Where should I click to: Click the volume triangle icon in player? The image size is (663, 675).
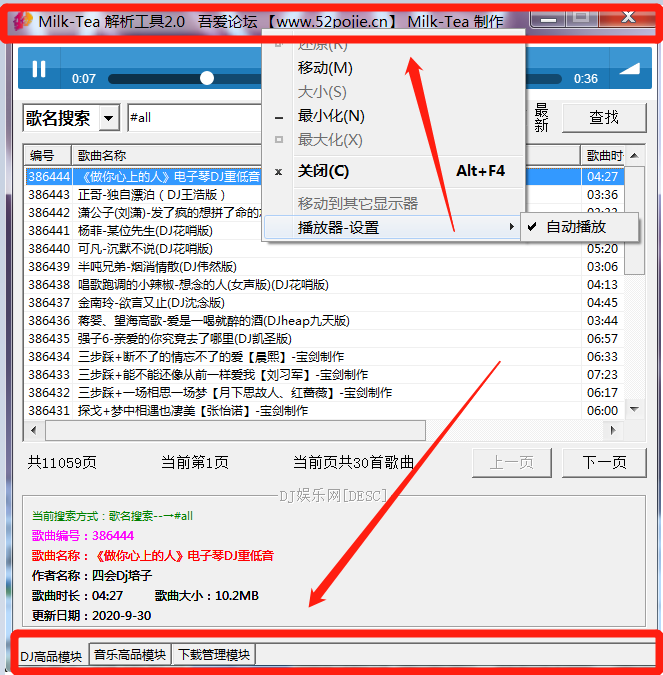[629, 69]
